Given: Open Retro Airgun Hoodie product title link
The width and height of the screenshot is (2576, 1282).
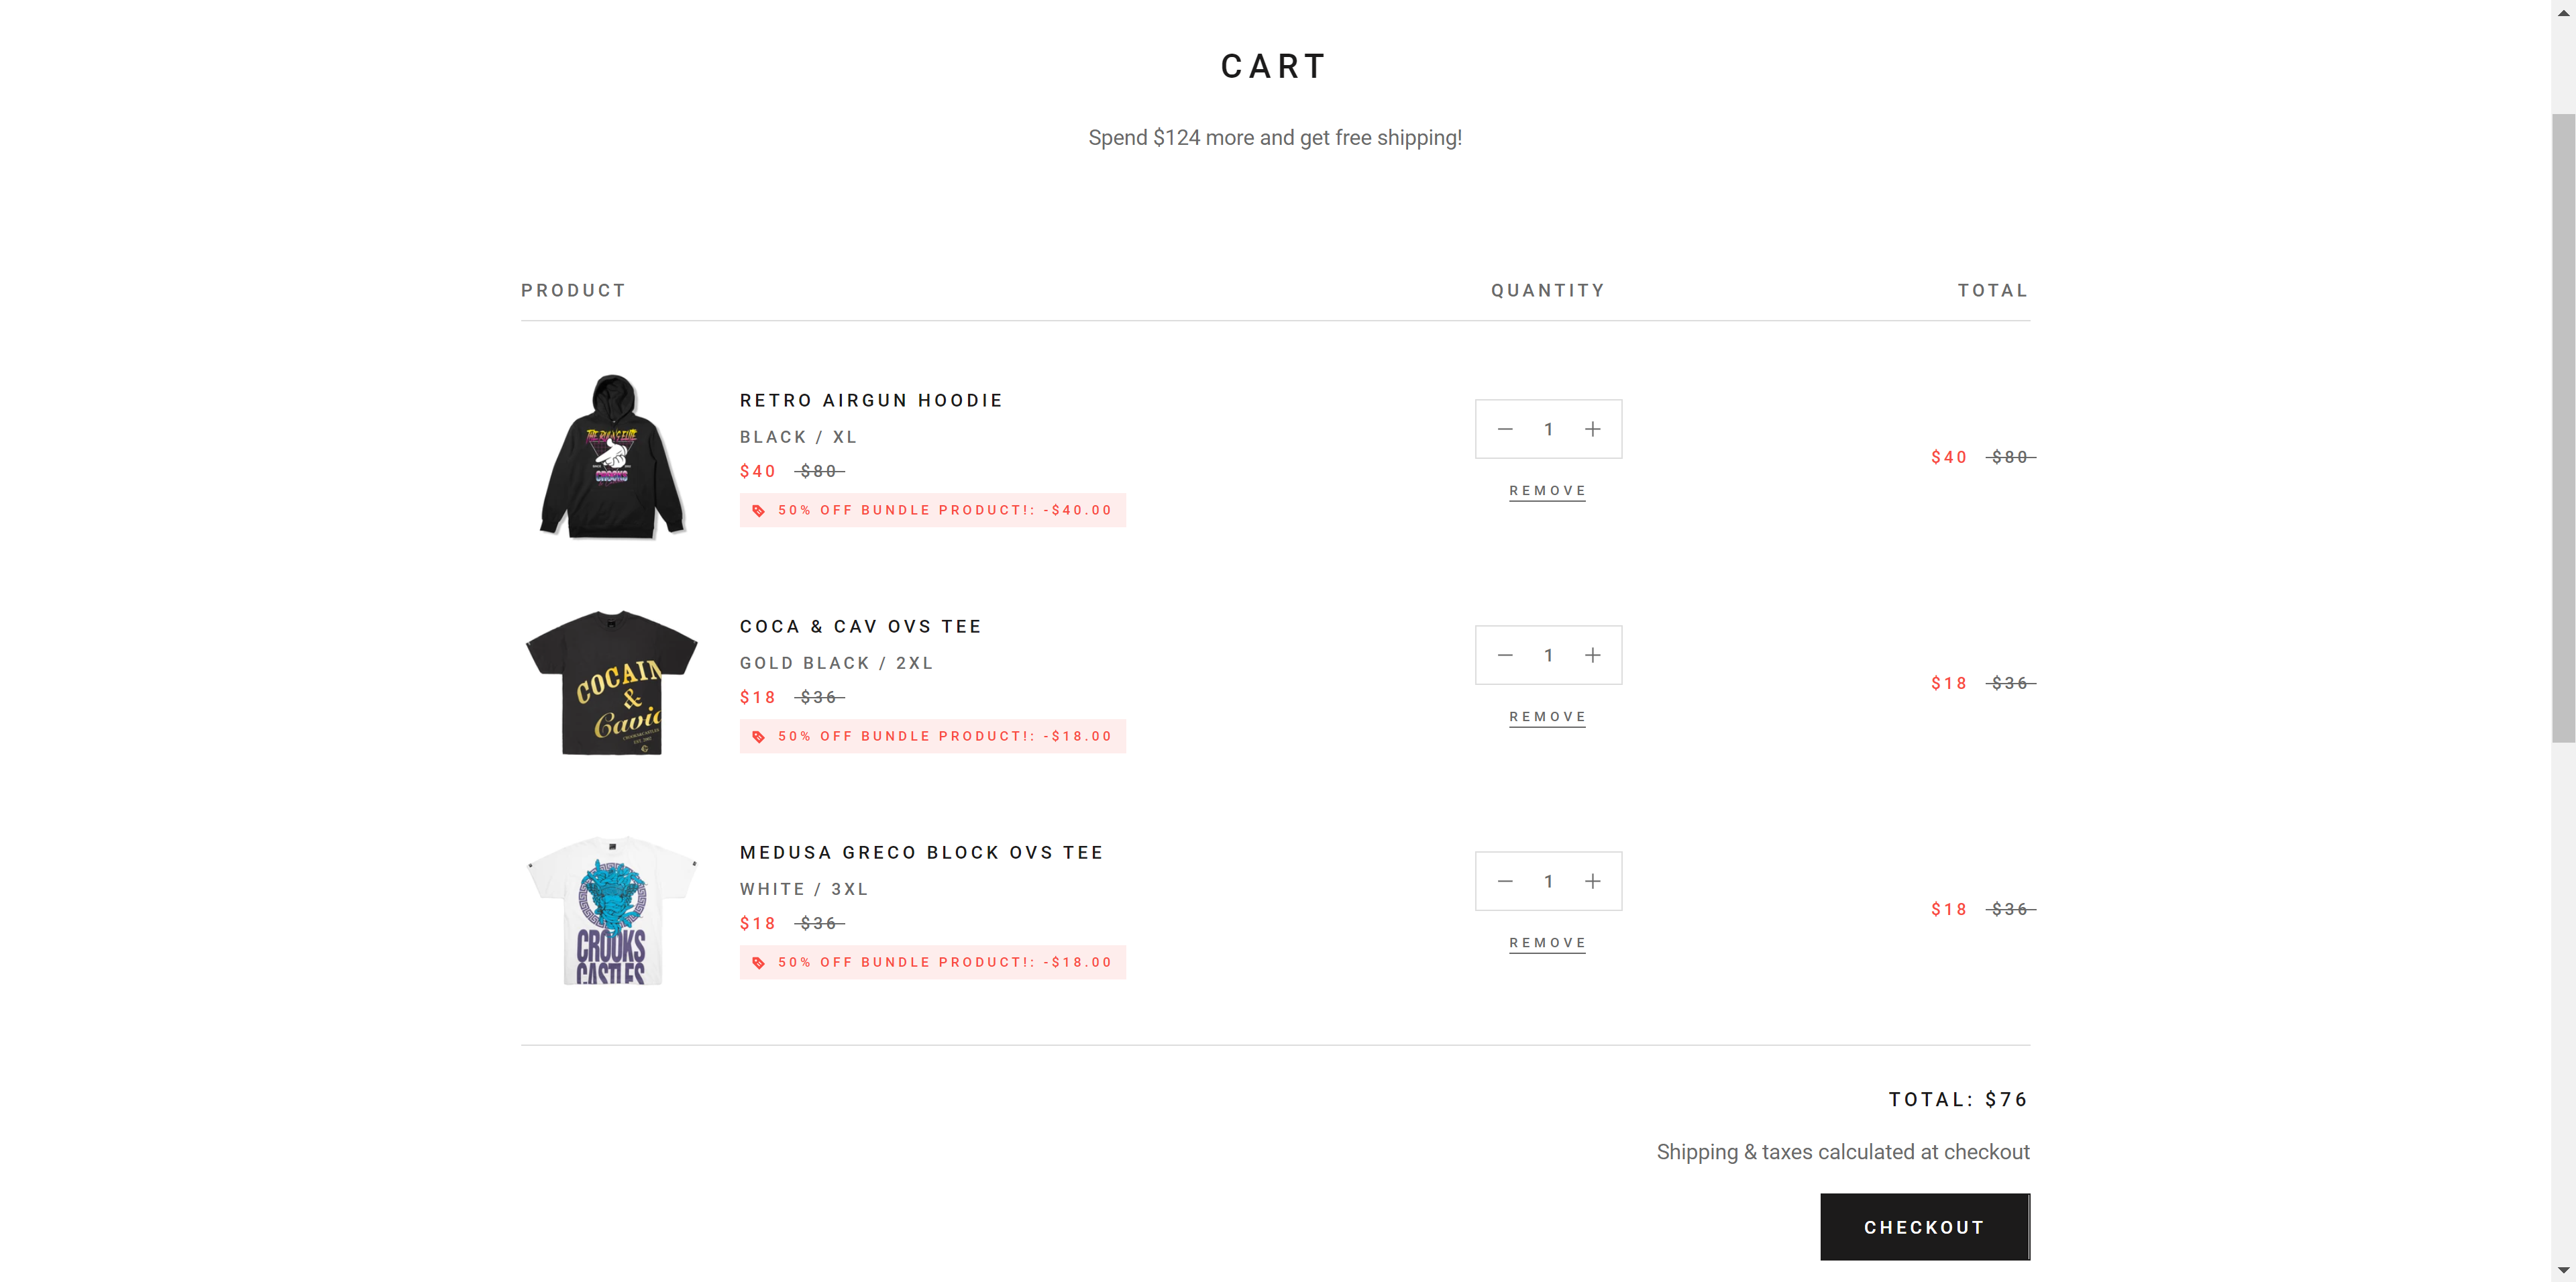Looking at the screenshot, I should point(871,401).
